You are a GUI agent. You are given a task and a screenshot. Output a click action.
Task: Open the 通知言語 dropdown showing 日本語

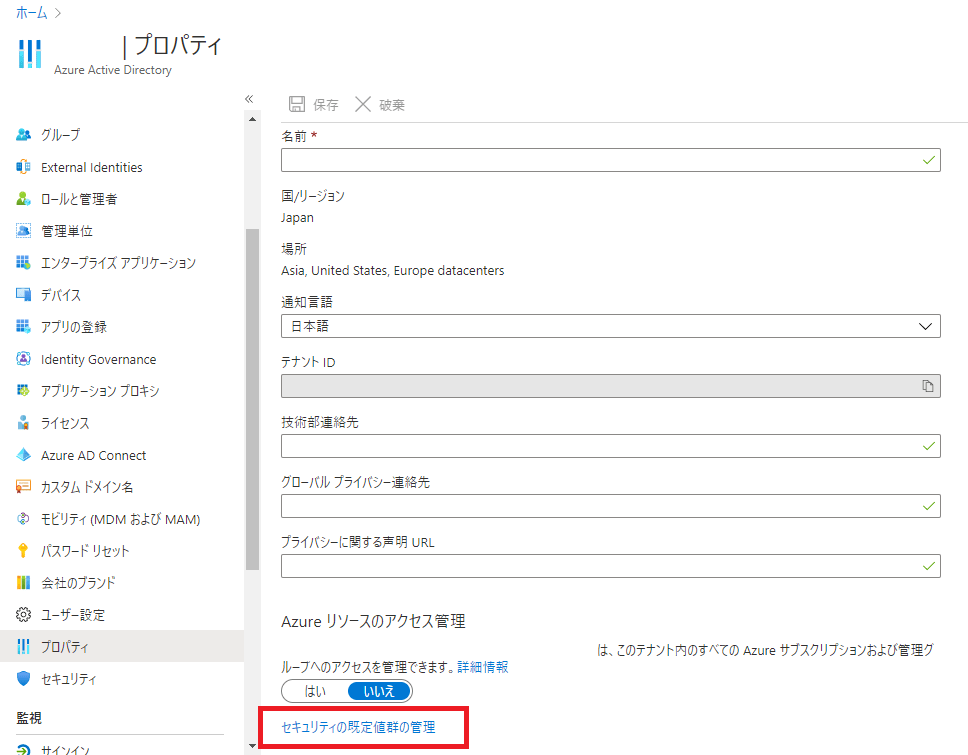pyautogui.click(x=611, y=326)
